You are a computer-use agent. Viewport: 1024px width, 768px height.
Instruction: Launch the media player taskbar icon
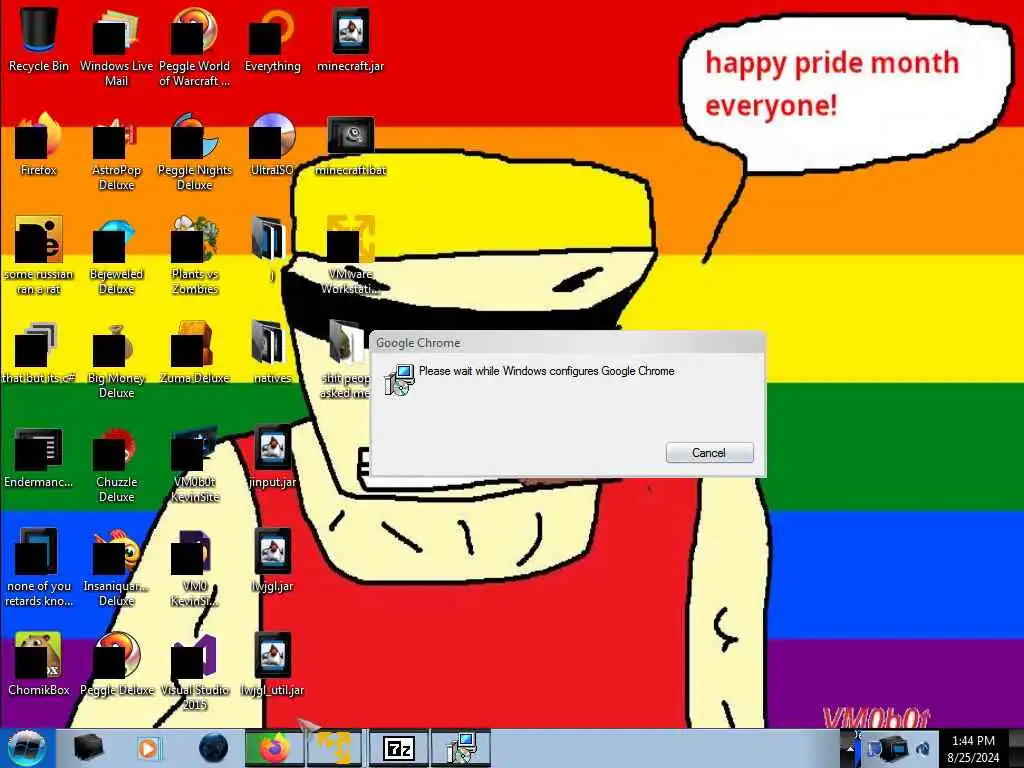point(150,748)
